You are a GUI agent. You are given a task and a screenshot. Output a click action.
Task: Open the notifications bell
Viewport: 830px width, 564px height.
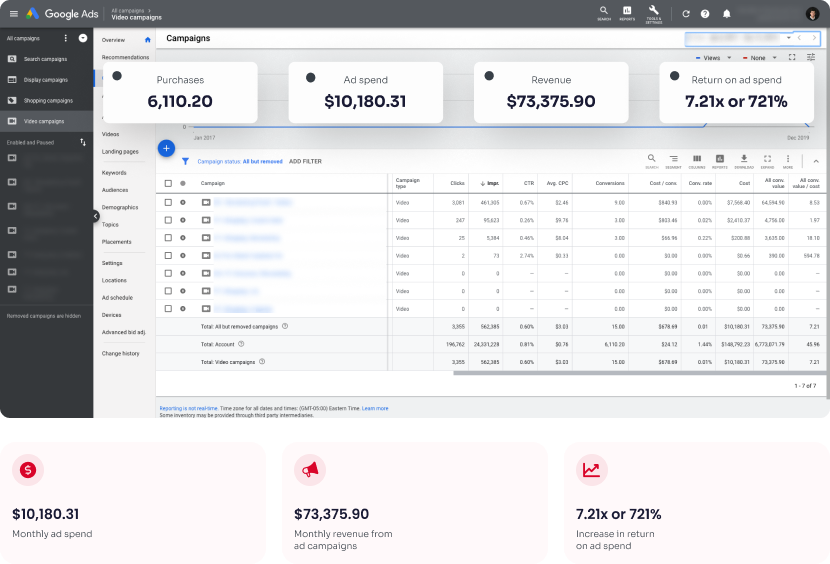(x=726, y=14)
